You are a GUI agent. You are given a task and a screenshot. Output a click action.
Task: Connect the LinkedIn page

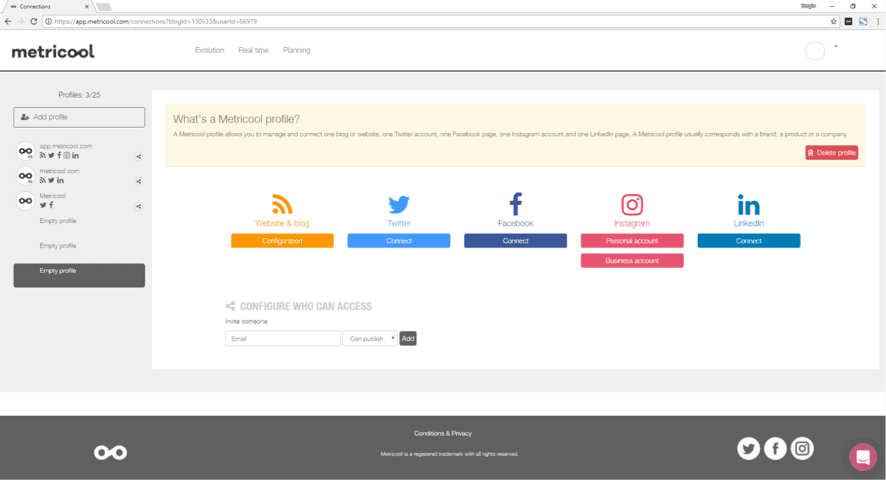749,241
